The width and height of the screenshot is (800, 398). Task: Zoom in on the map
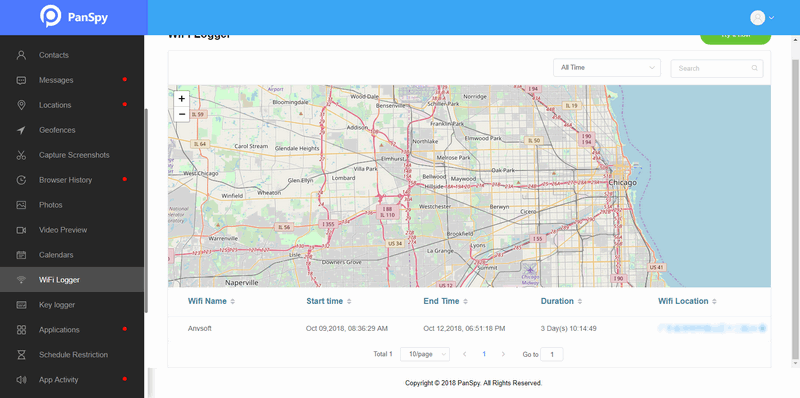point(182,98)
